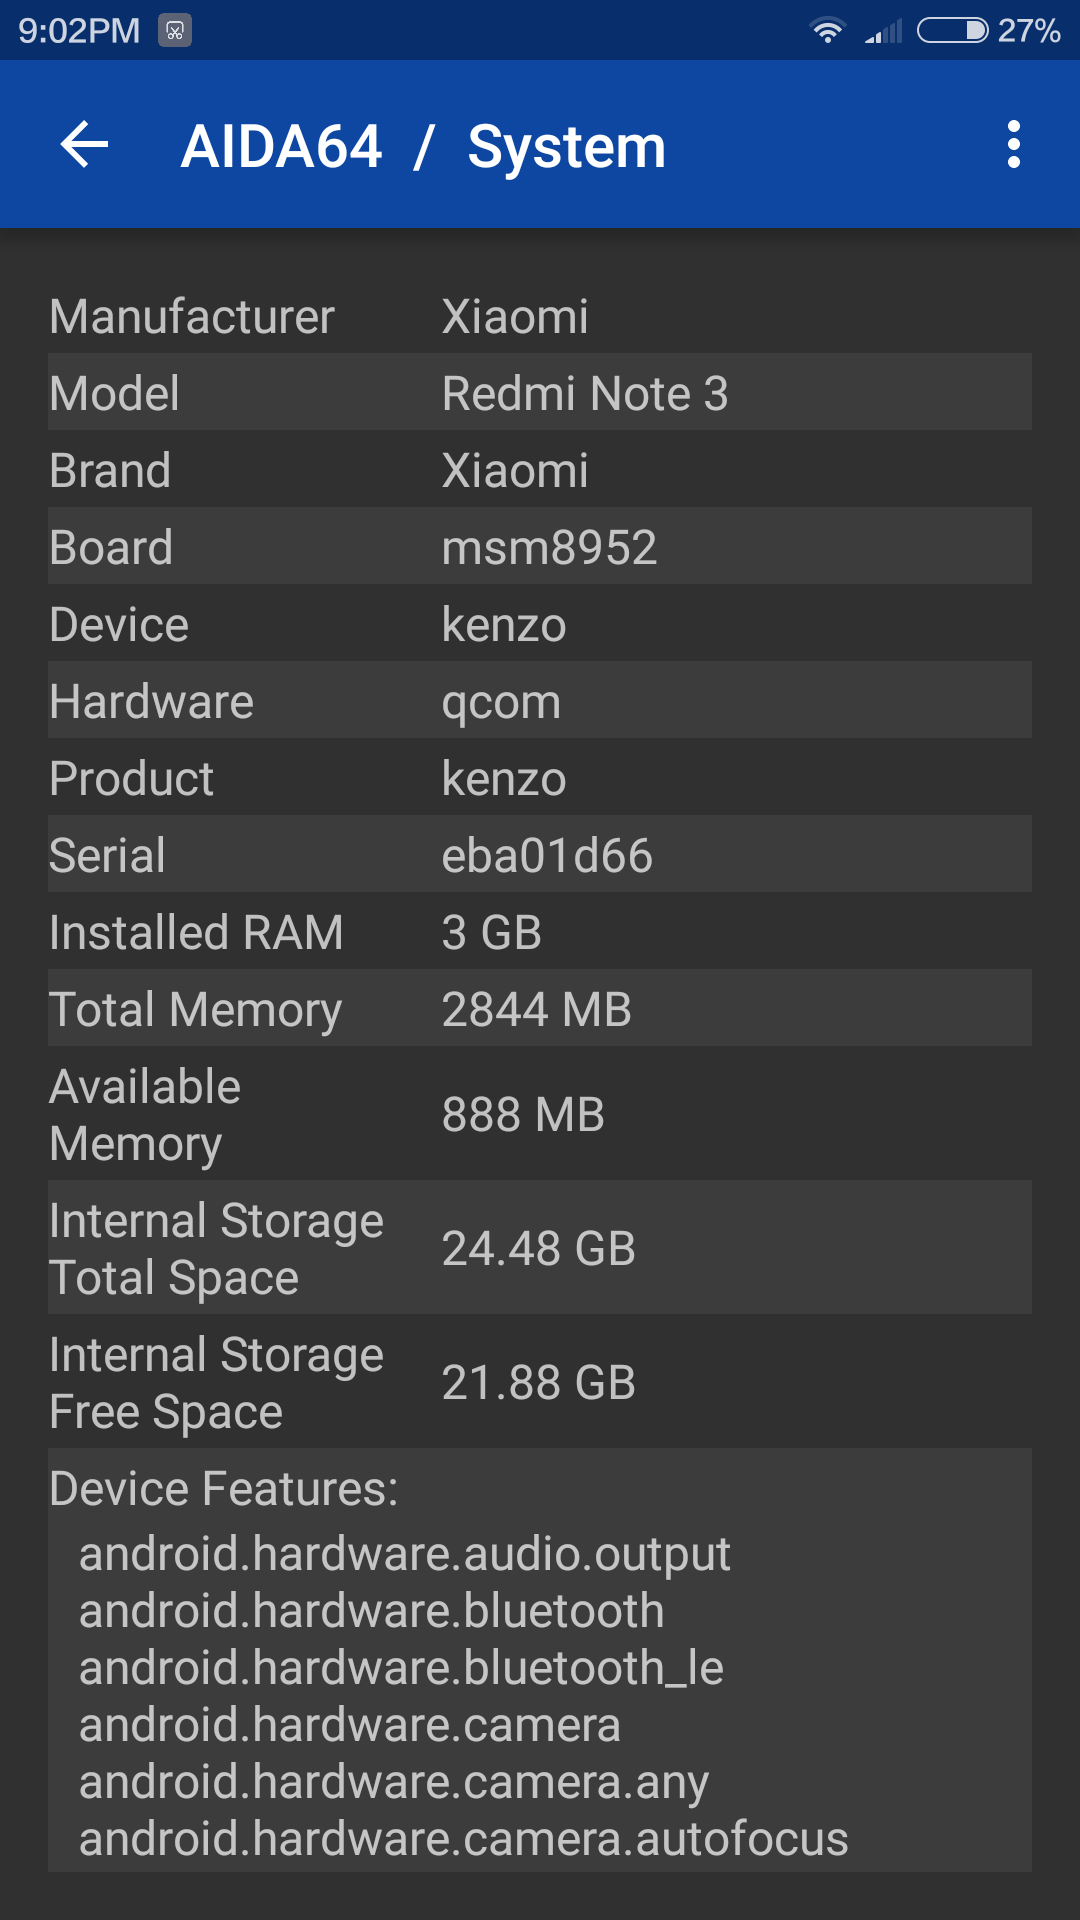
Task: Tap the cellular signal icon
Action: click(x=884, y=31)
